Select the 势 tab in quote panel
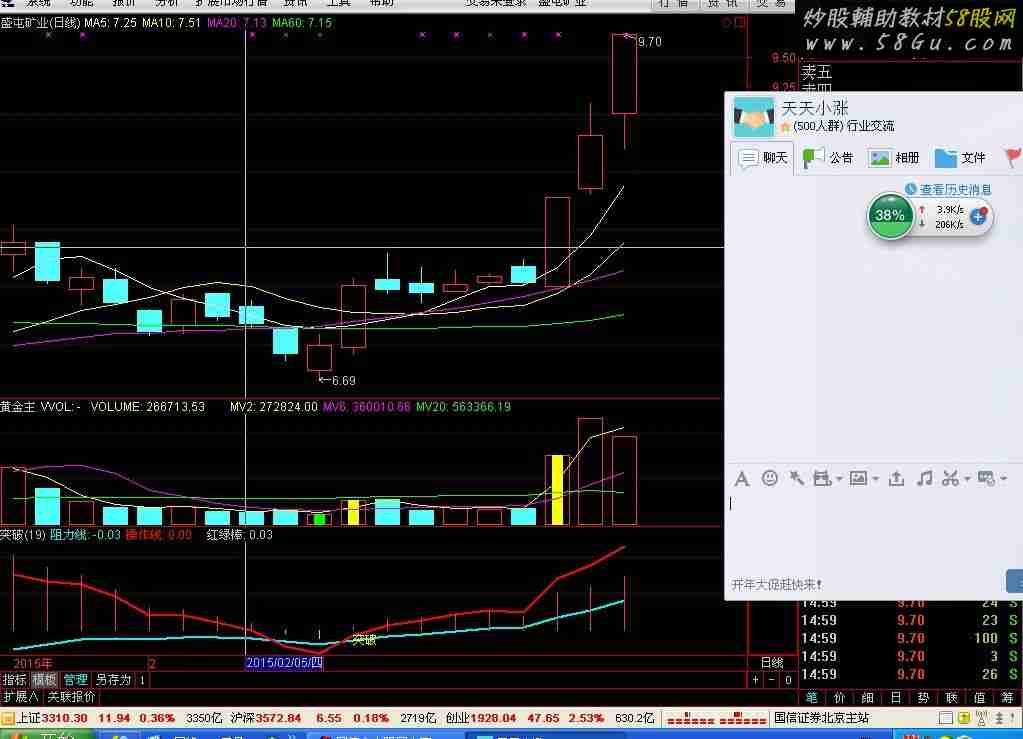The width and height of the screenshot is (1023, 739). click(x=924, y=697)
